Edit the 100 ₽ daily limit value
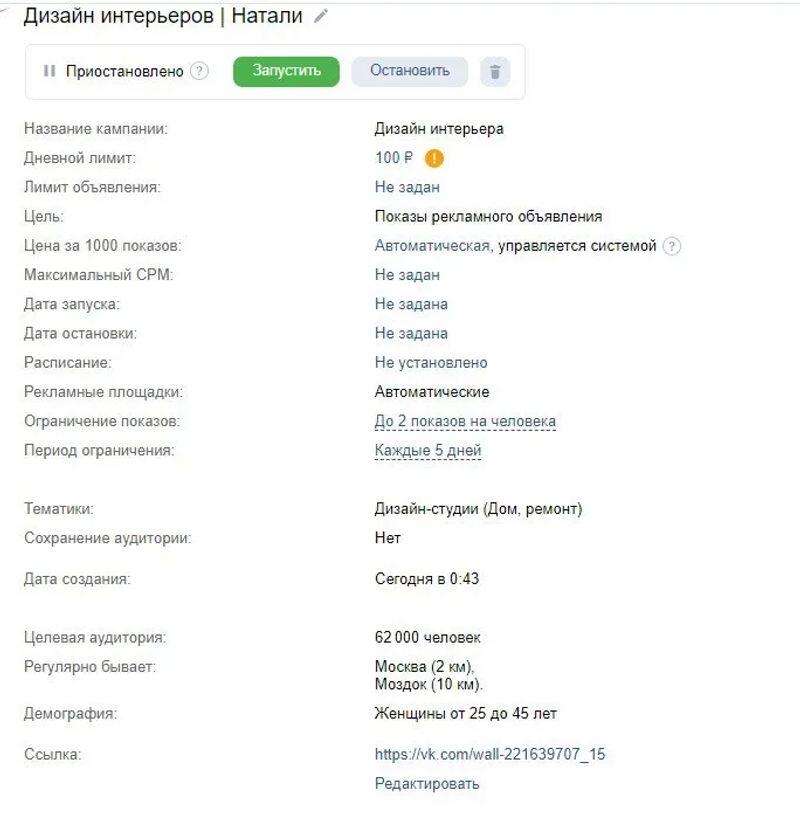This screenshot has width=800, height=840. click(393, 158)
